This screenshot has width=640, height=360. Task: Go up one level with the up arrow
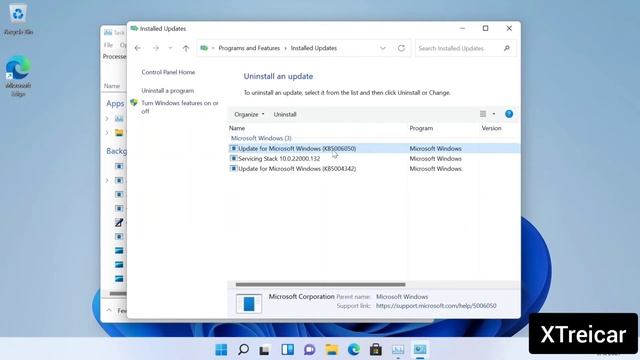click(186, 48)
